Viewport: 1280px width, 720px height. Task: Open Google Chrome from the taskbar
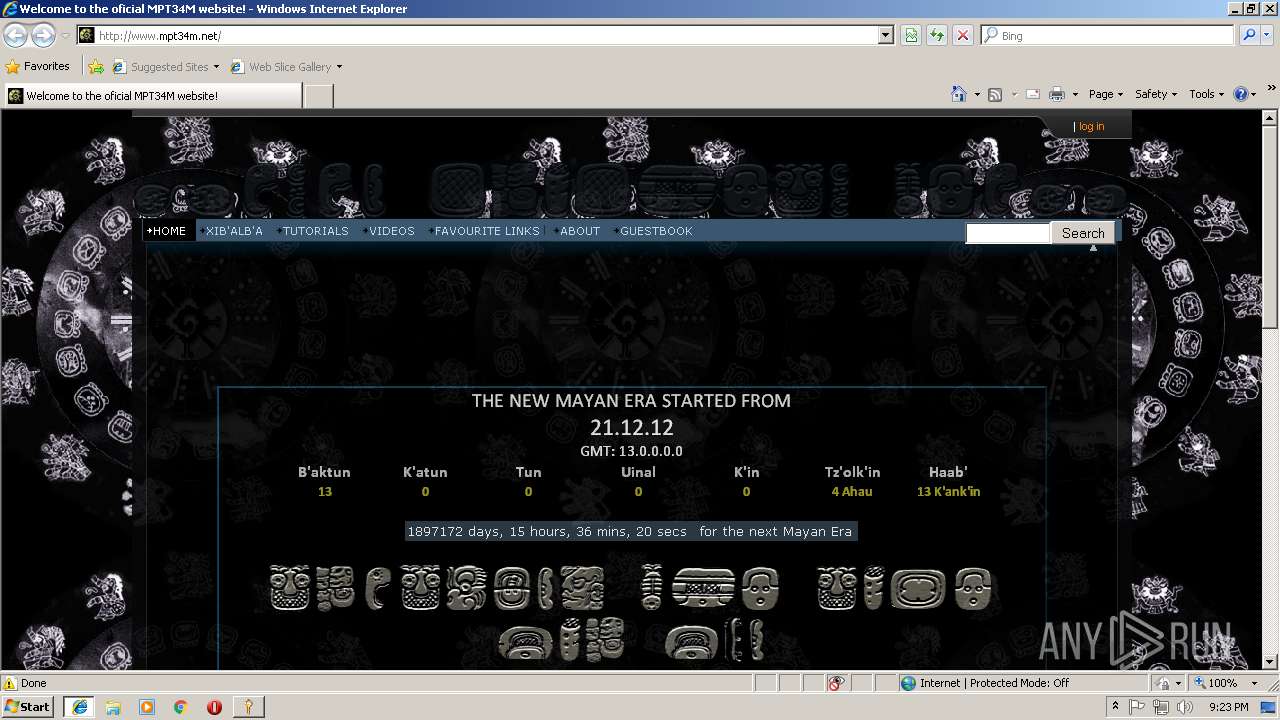[181, 707]
